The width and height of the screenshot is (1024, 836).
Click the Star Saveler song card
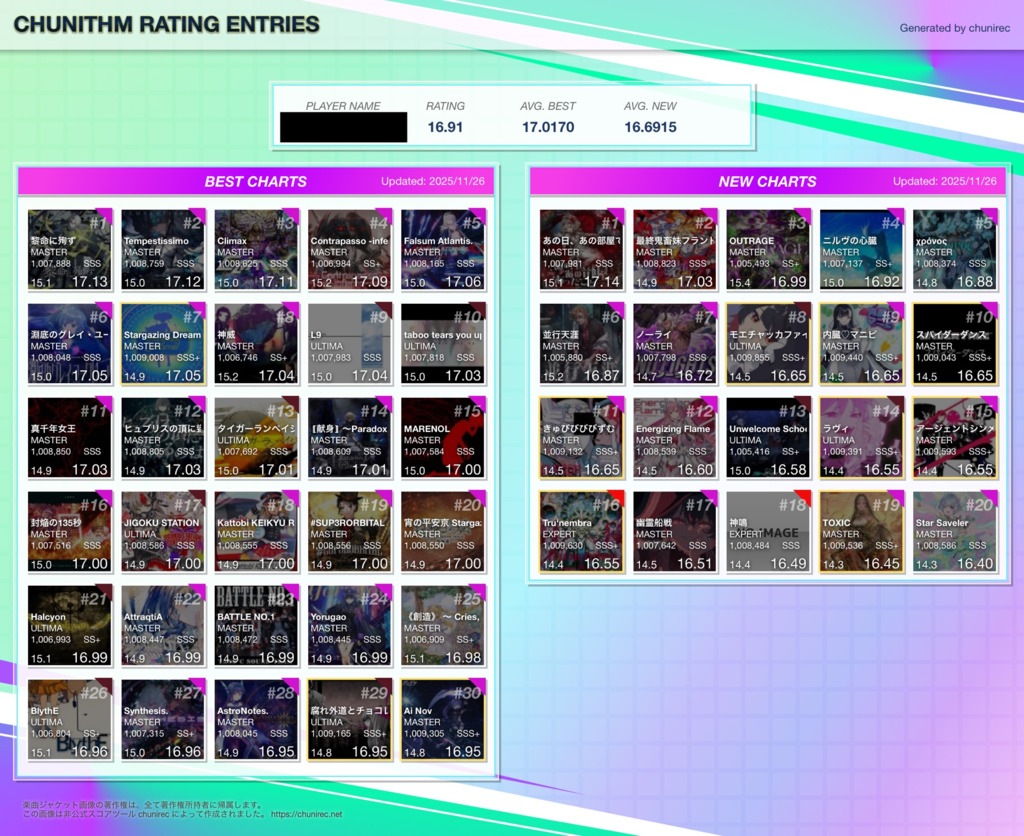coord(955,532)
